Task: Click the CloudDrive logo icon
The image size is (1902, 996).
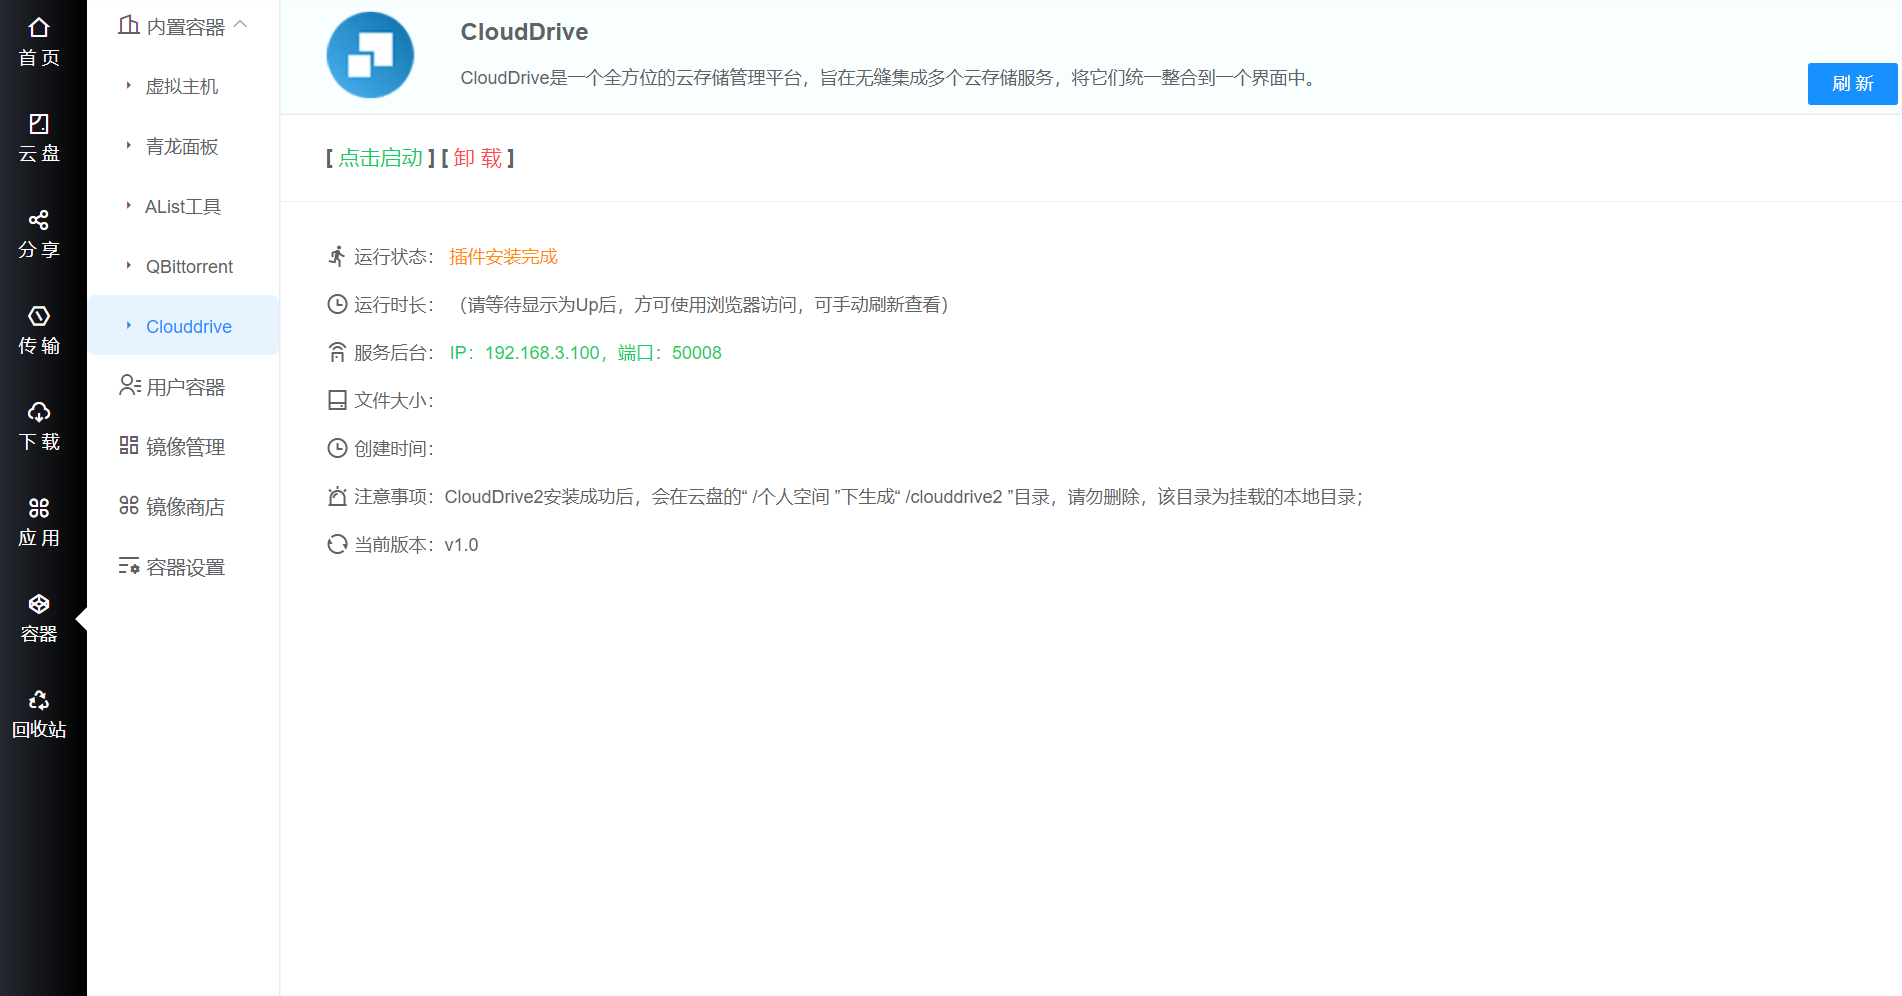Action: (370, 55)
